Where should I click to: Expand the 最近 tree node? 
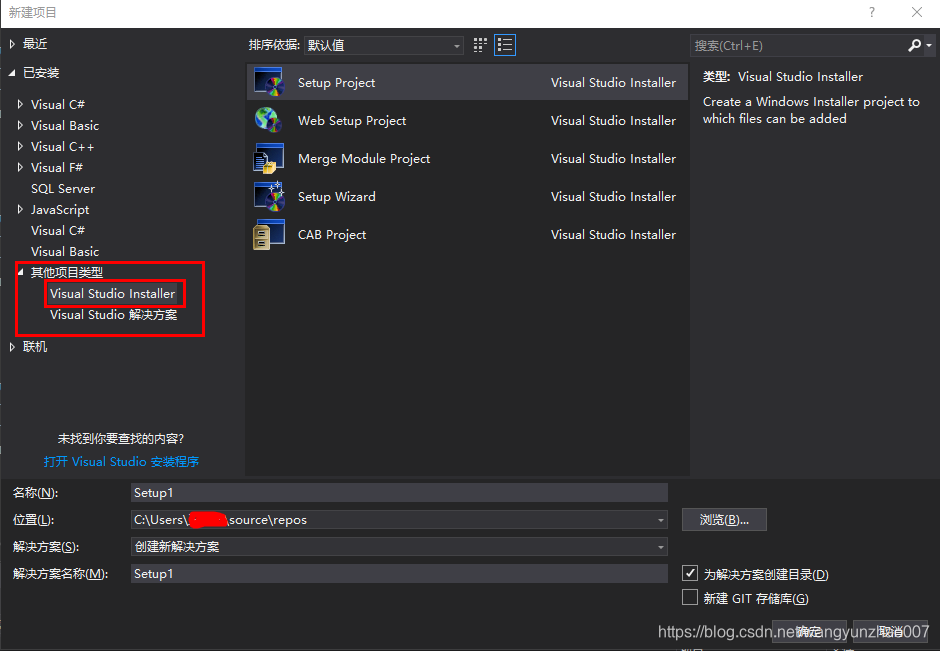[x=12, y=44]
